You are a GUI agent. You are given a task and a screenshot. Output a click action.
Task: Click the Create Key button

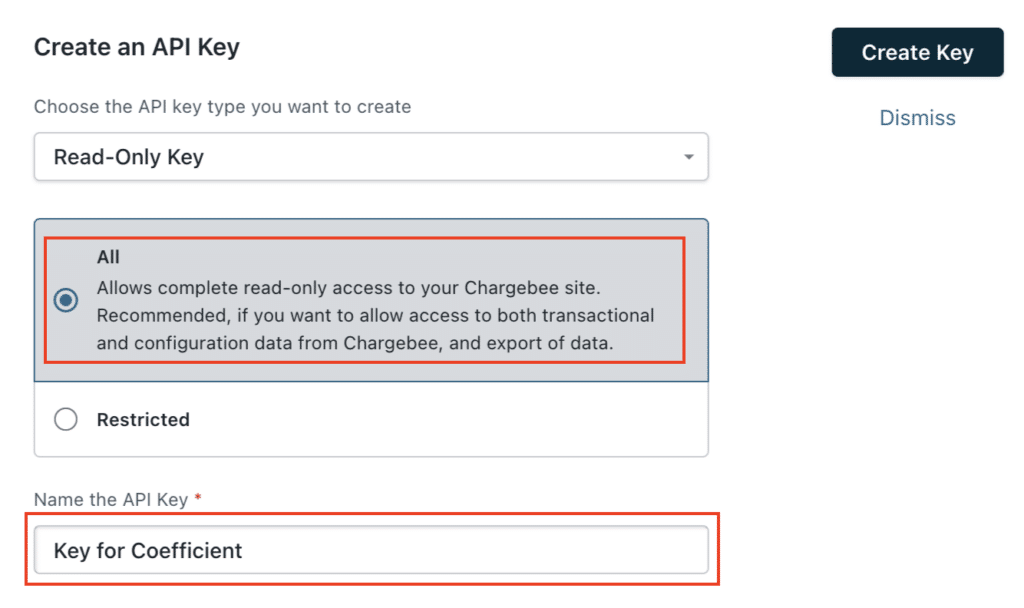917,52
